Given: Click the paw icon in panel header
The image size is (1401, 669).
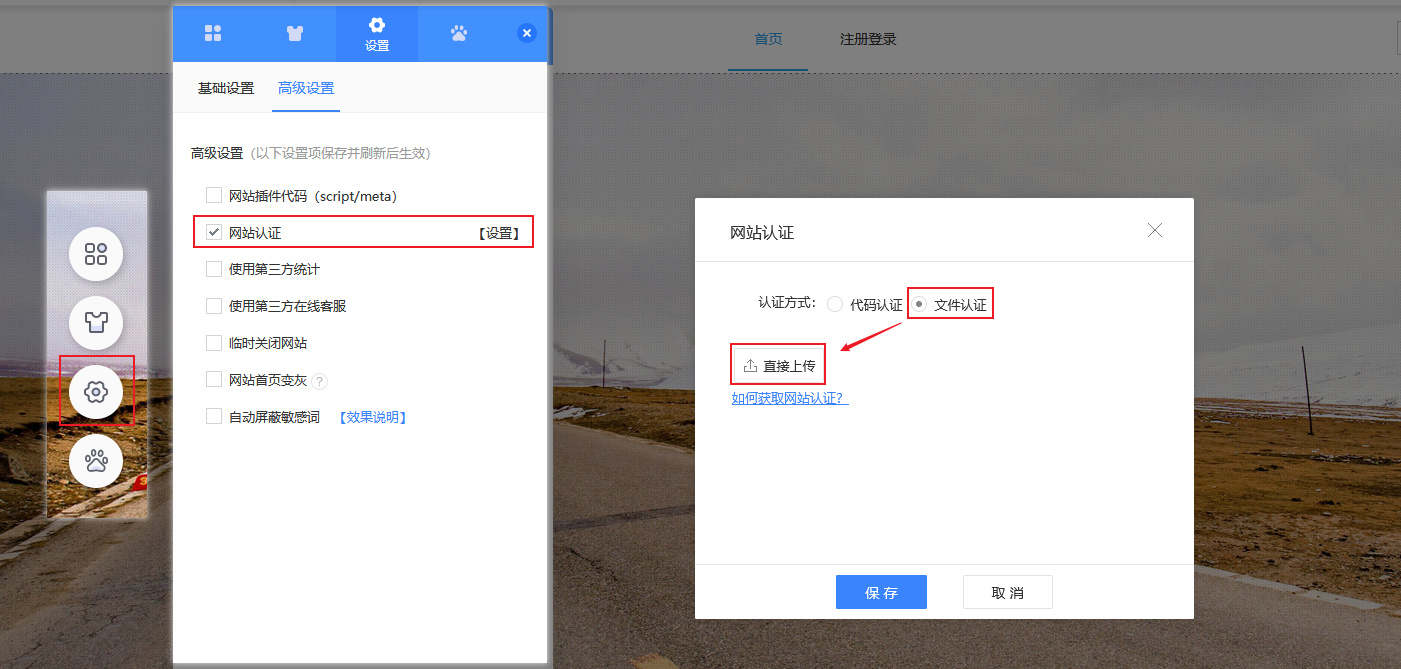Looking at the screenshot, I should [x=459, y=33].
